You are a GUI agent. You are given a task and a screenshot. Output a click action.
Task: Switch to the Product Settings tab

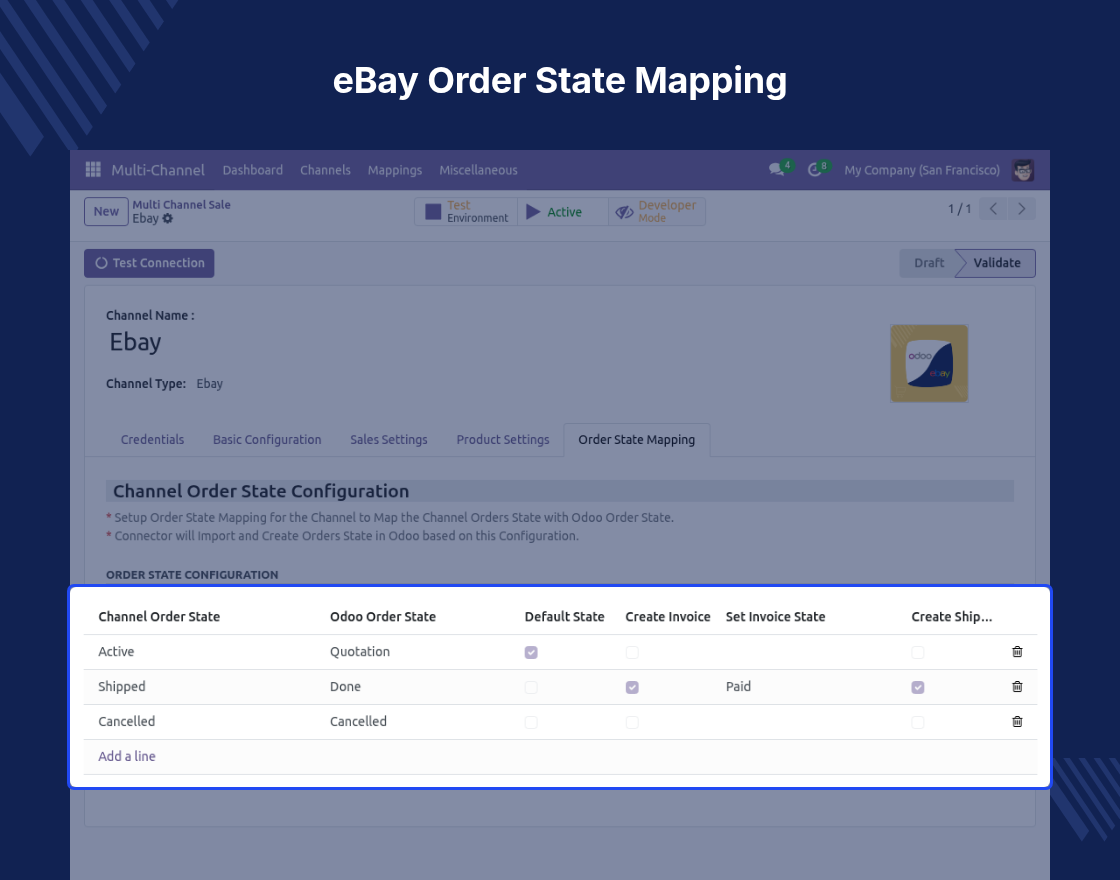tap(503, 439)
